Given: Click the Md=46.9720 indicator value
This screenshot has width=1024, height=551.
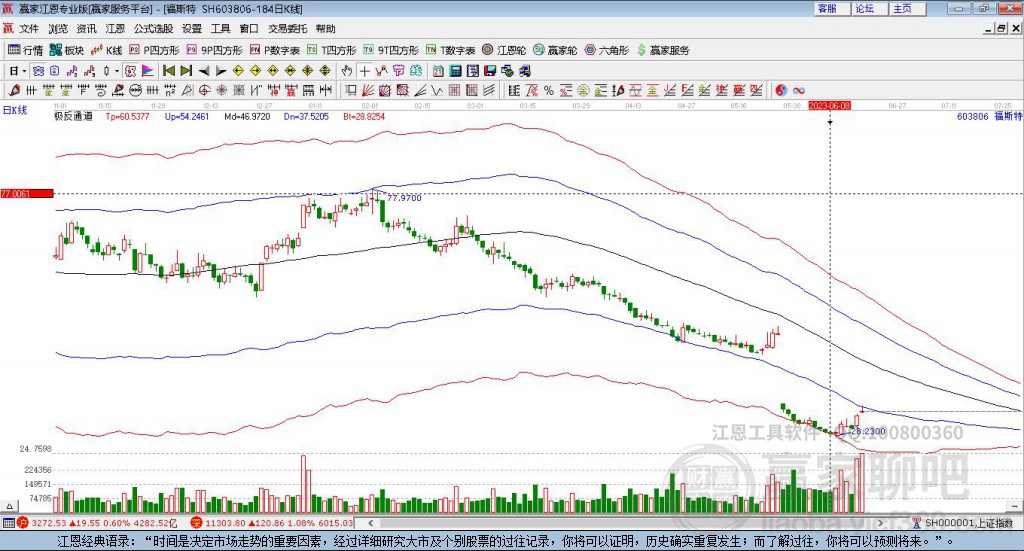Looking at the screenshot, I should [247, 116].
